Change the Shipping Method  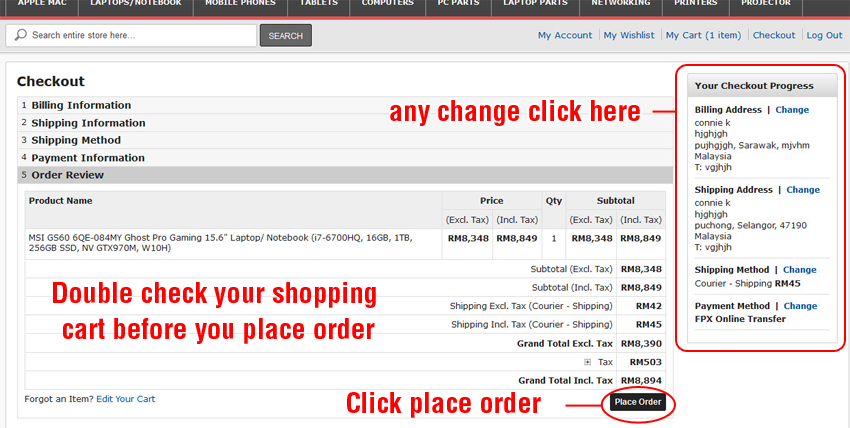(800, 270)
